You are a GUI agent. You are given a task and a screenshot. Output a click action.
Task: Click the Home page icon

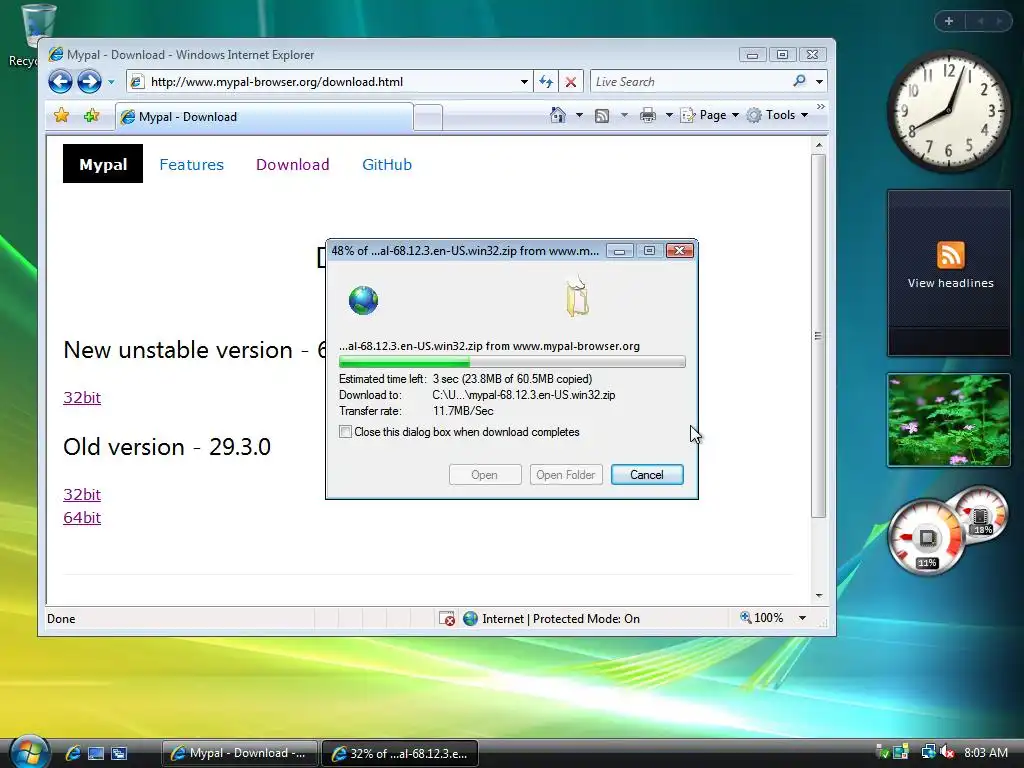558,115
